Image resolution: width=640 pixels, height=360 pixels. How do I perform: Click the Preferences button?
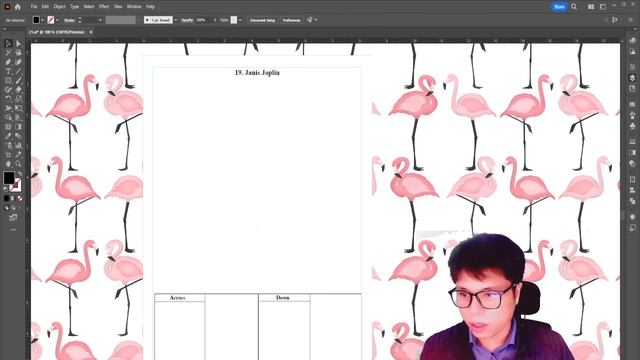point(291,20)
